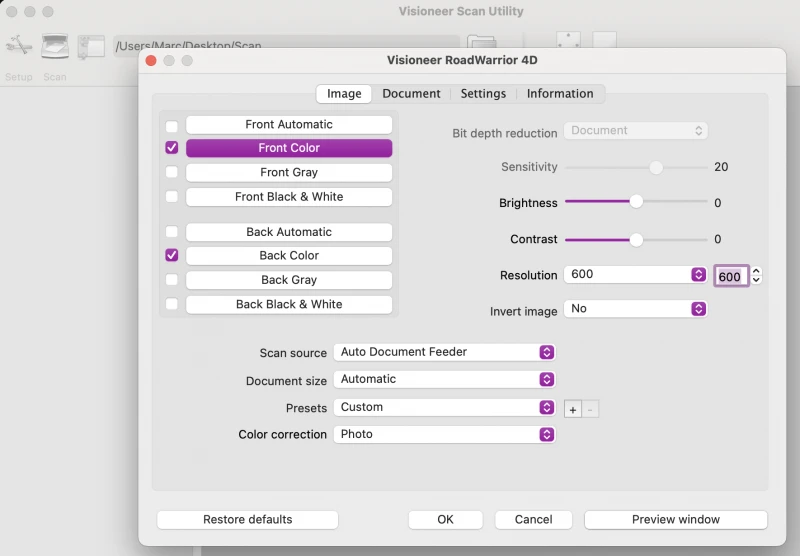Click the scan path field in Scan Utility

[287, 45]
